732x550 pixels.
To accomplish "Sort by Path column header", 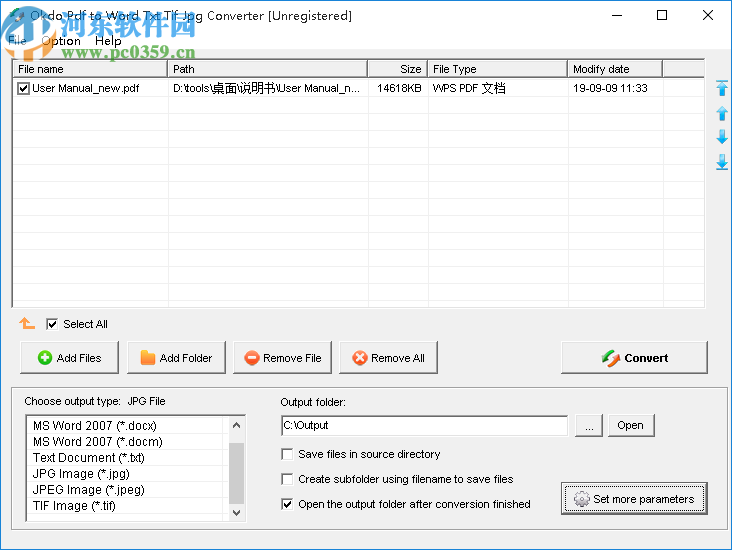I will tap(267, 69).
